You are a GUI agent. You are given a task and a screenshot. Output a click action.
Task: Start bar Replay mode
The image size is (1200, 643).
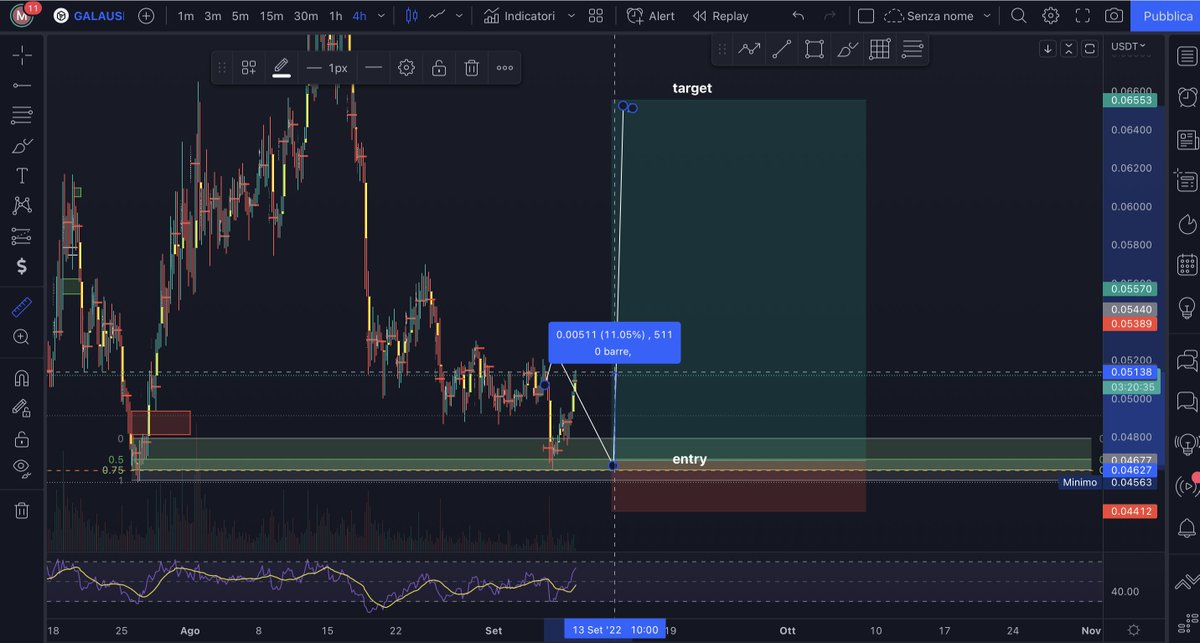(x=720, y=16)
